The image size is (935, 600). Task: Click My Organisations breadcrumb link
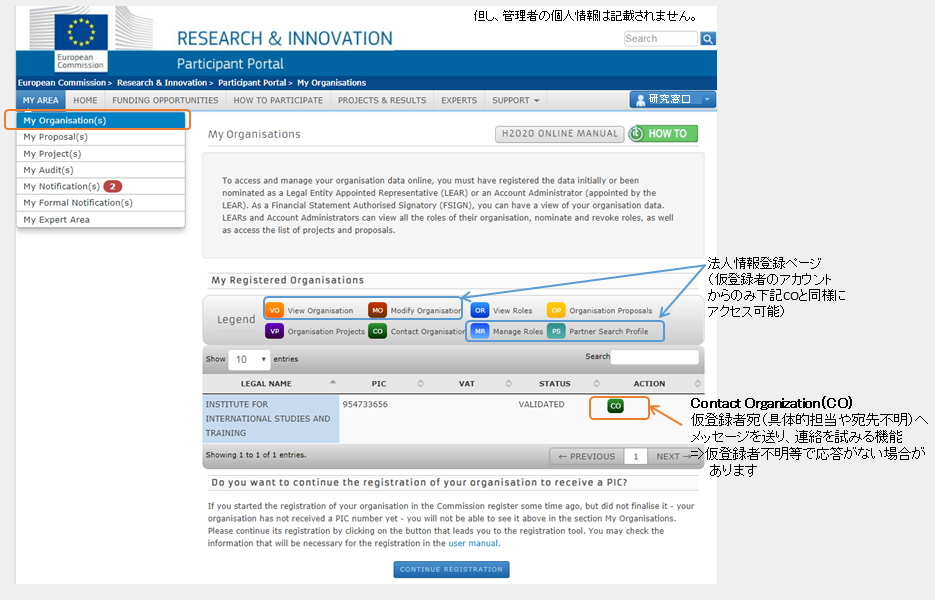332,83
